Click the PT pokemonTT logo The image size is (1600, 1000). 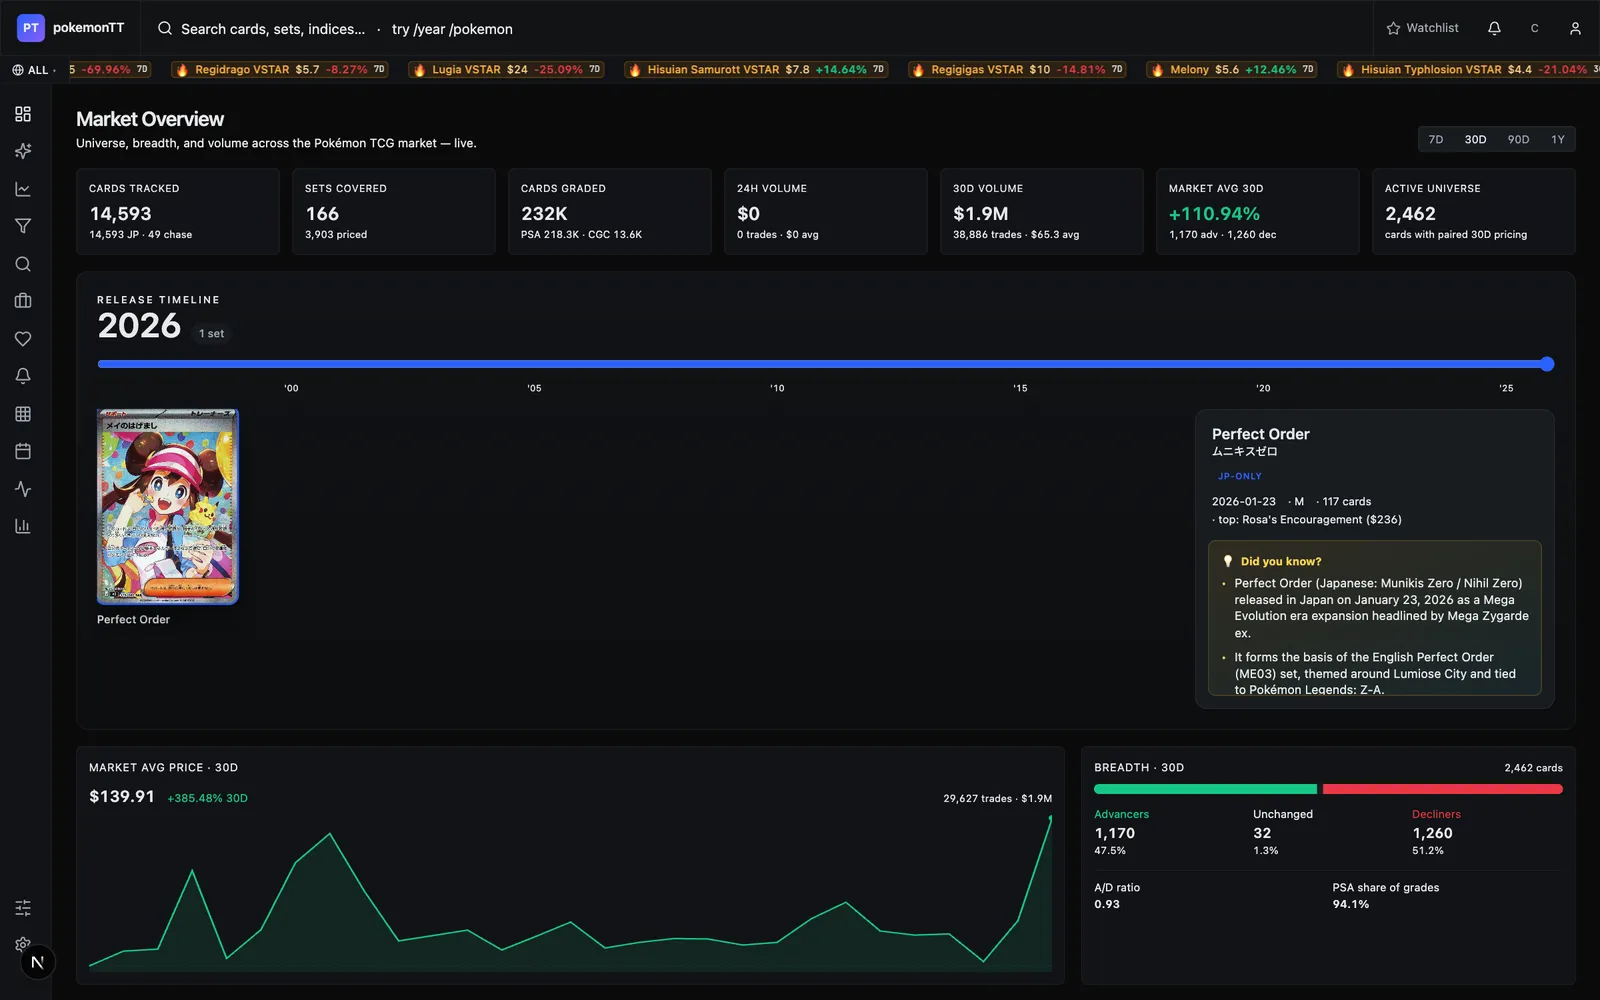(71, 28)
